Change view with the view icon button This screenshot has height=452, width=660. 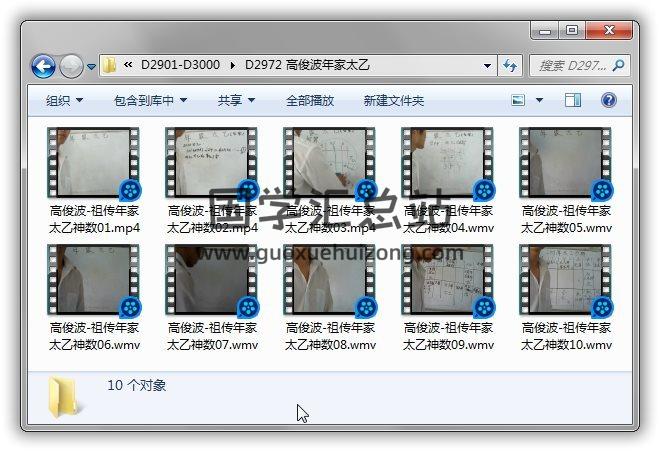point(518,100)
